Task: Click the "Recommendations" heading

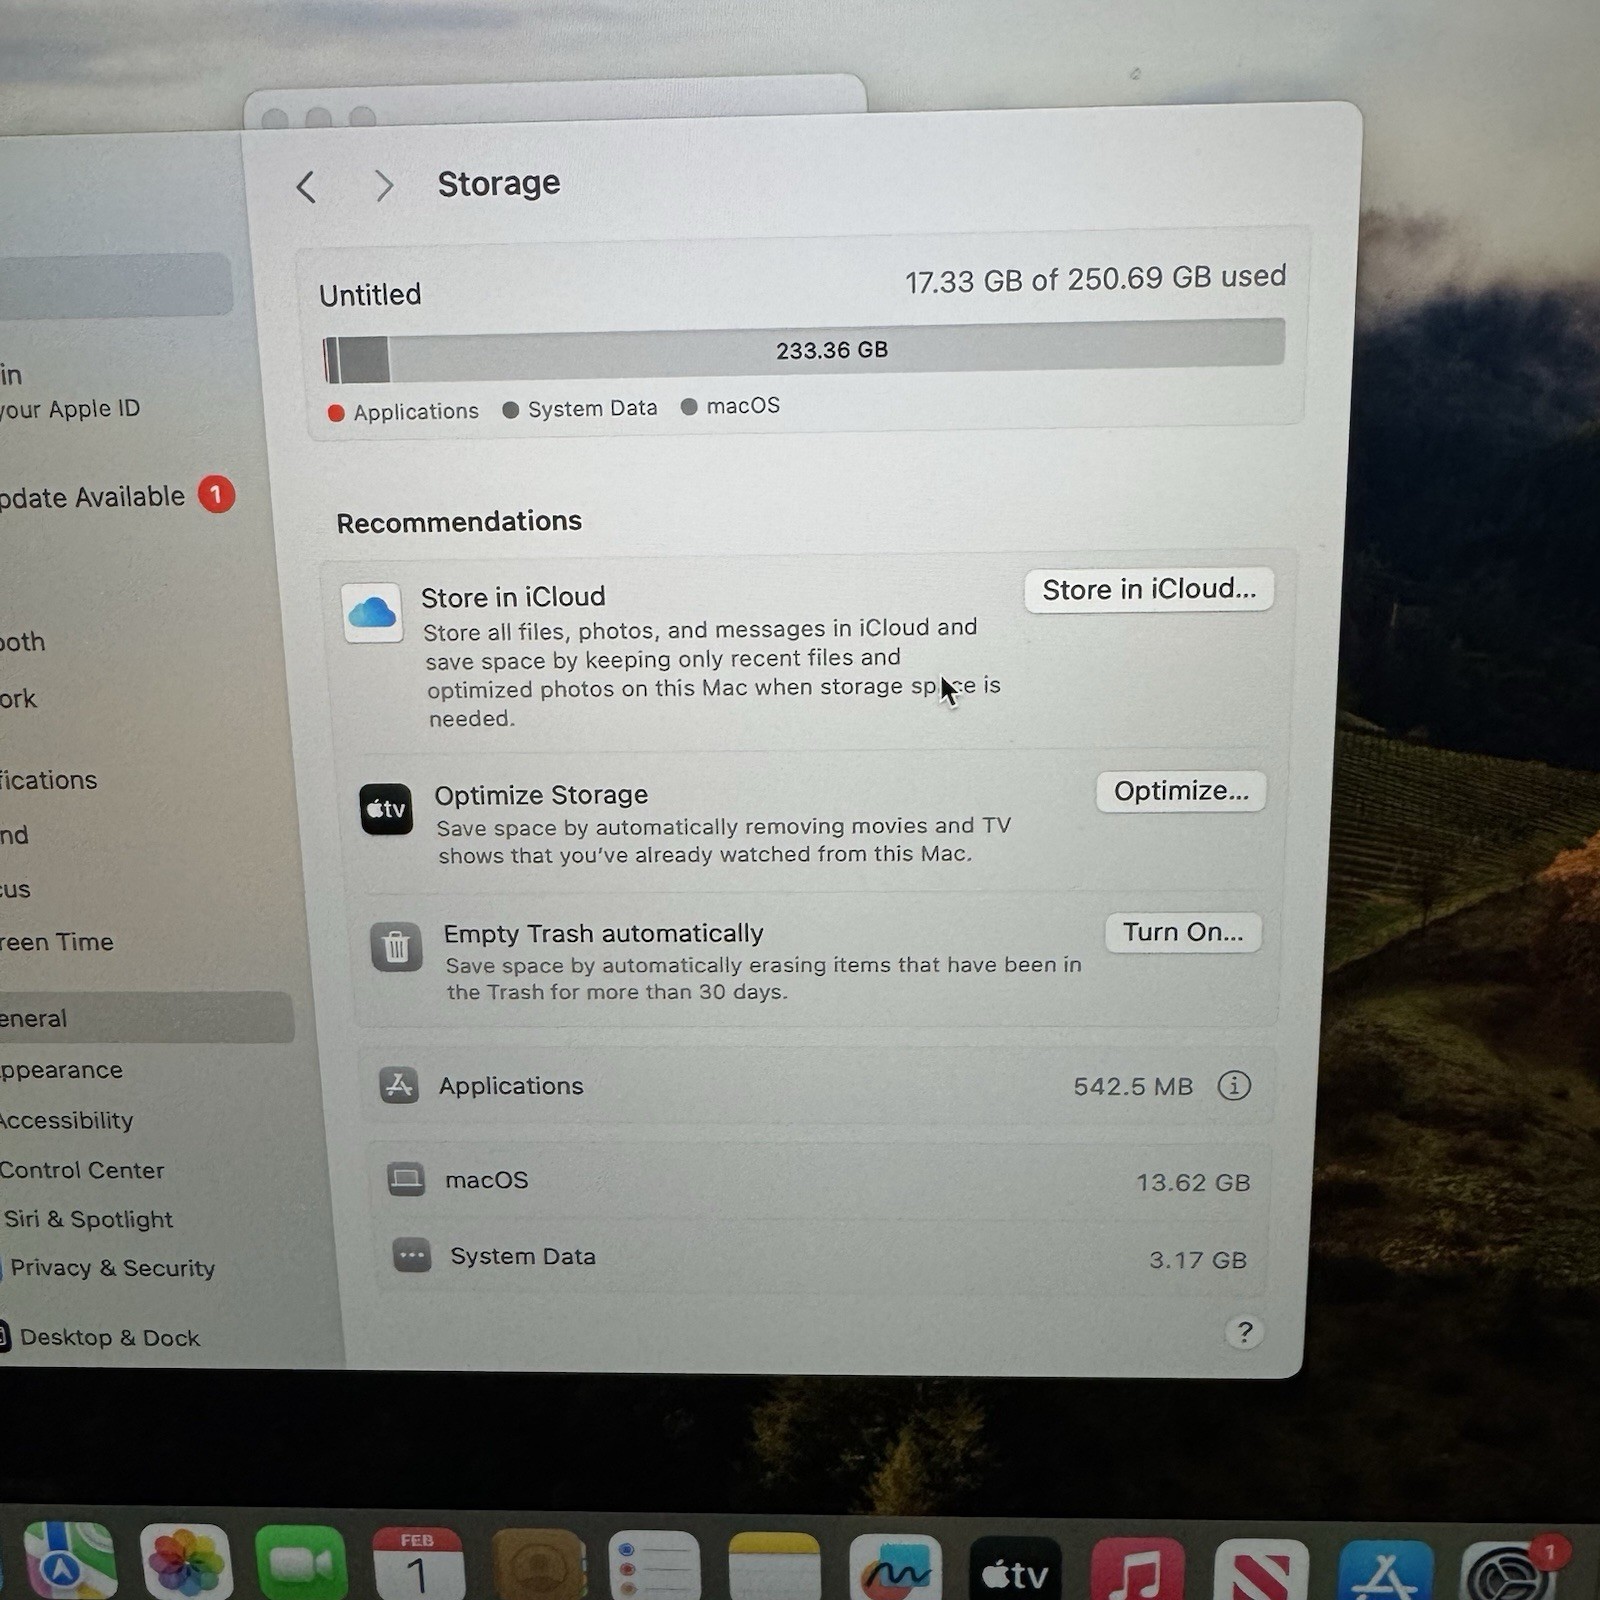Action: click(459, 522)
